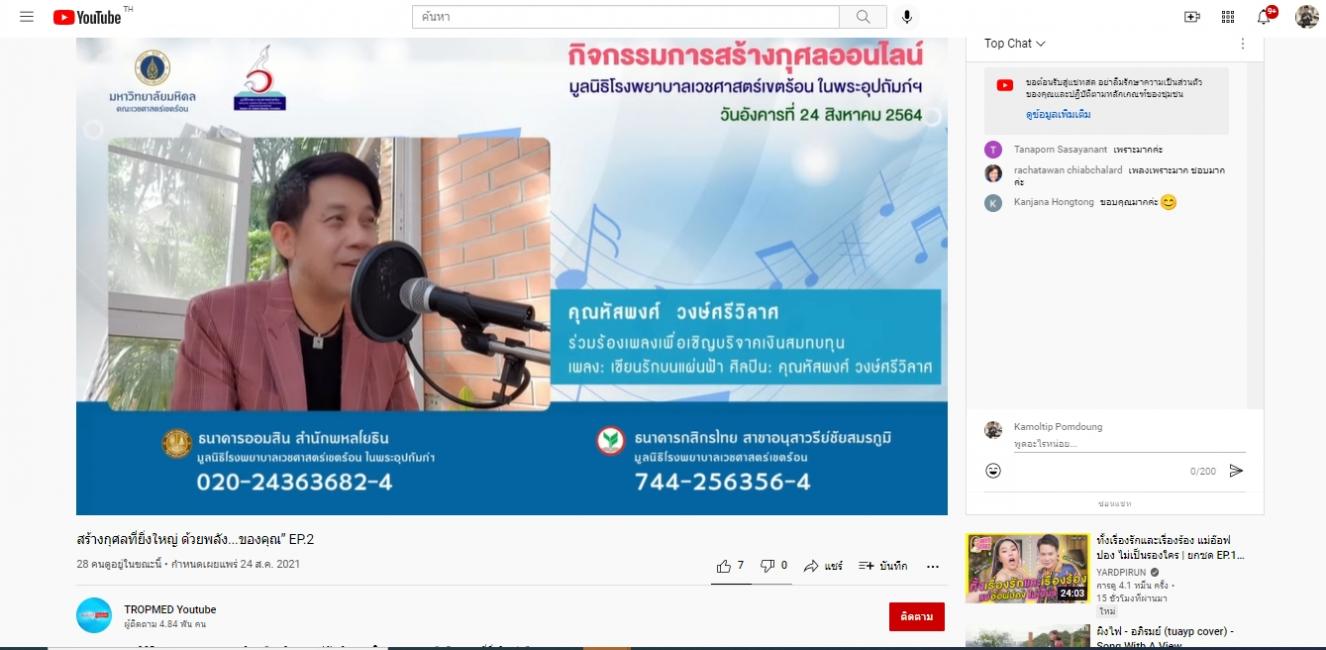Click the search magnifier button

click(x=863, y=17)
